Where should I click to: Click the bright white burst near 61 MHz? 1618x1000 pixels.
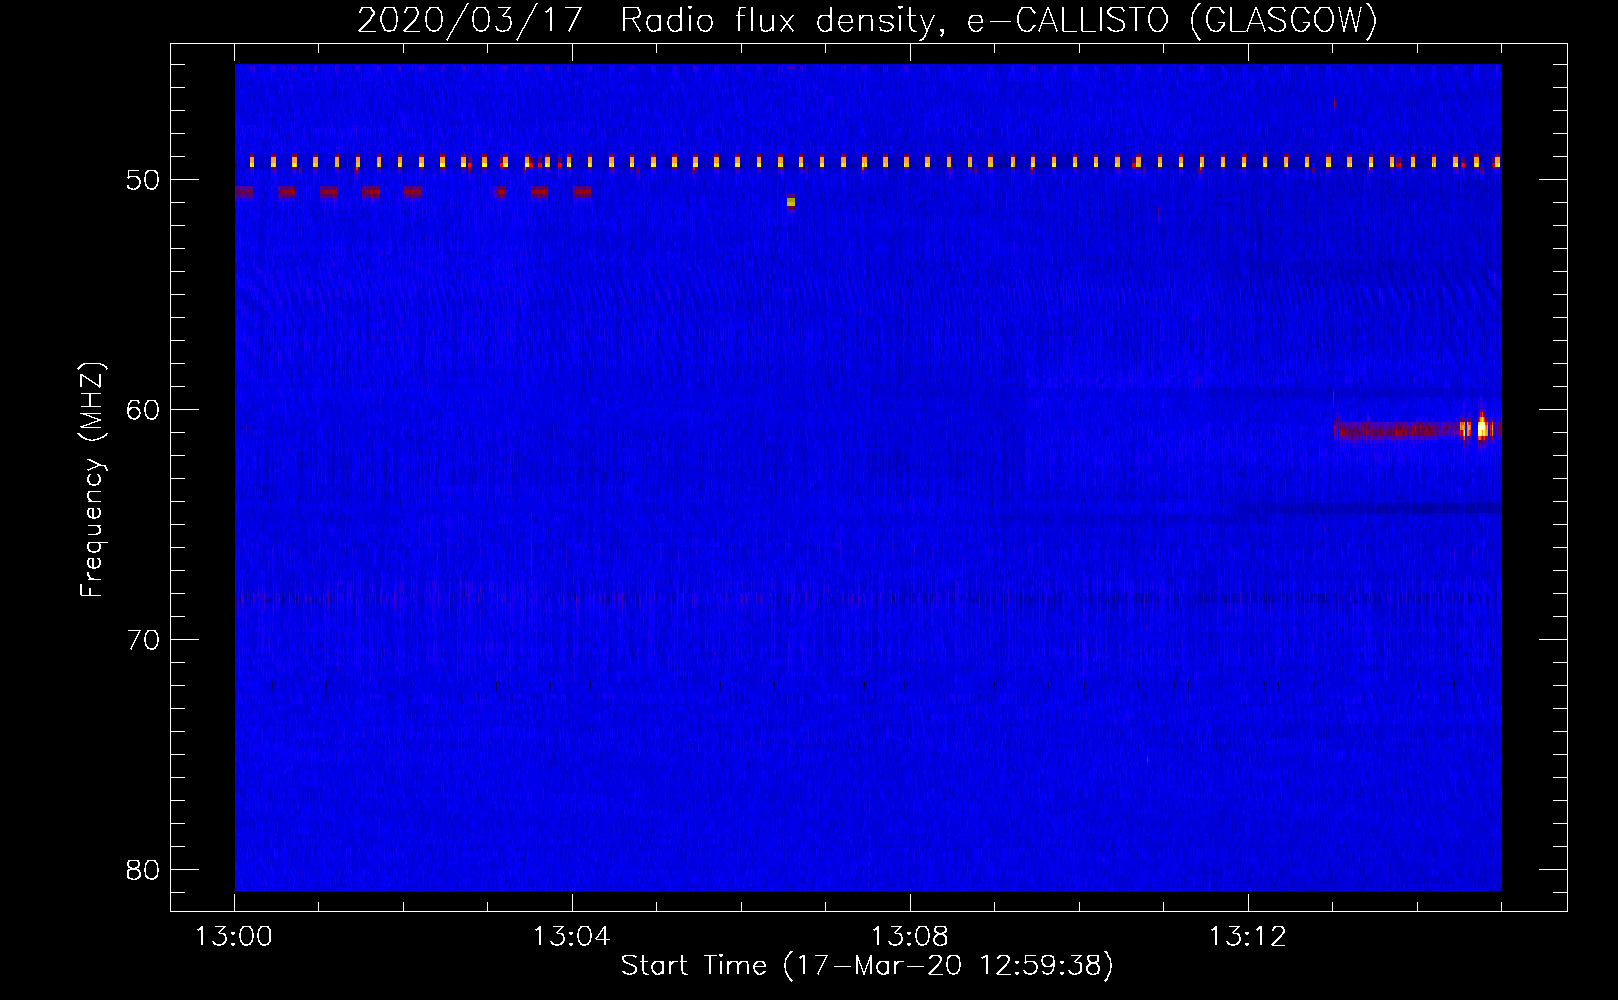pos(1482,428)
